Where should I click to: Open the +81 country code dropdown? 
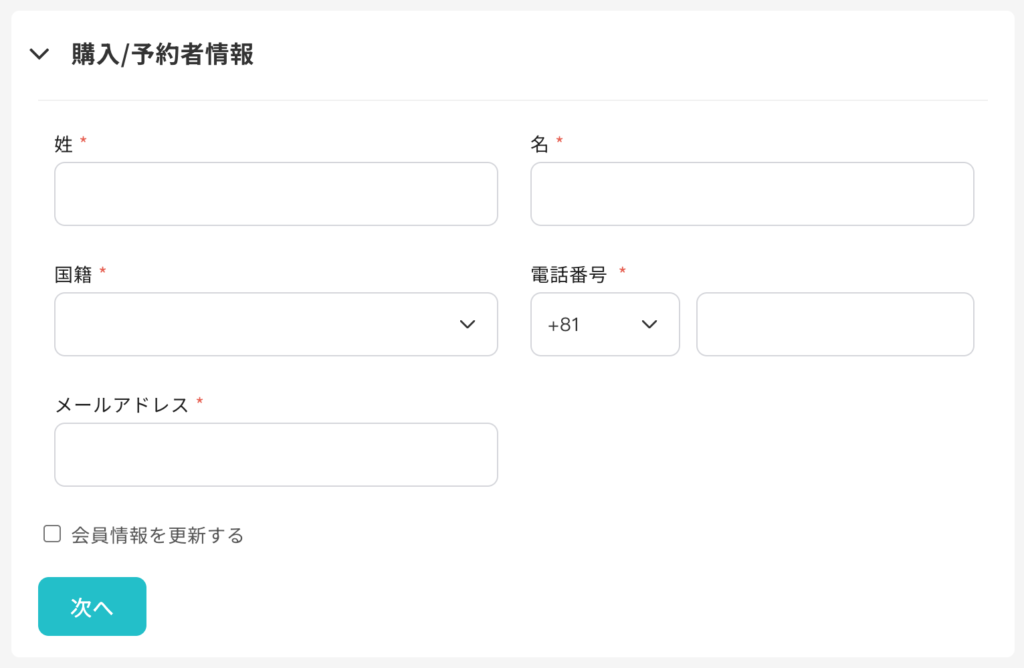point(605,324)
